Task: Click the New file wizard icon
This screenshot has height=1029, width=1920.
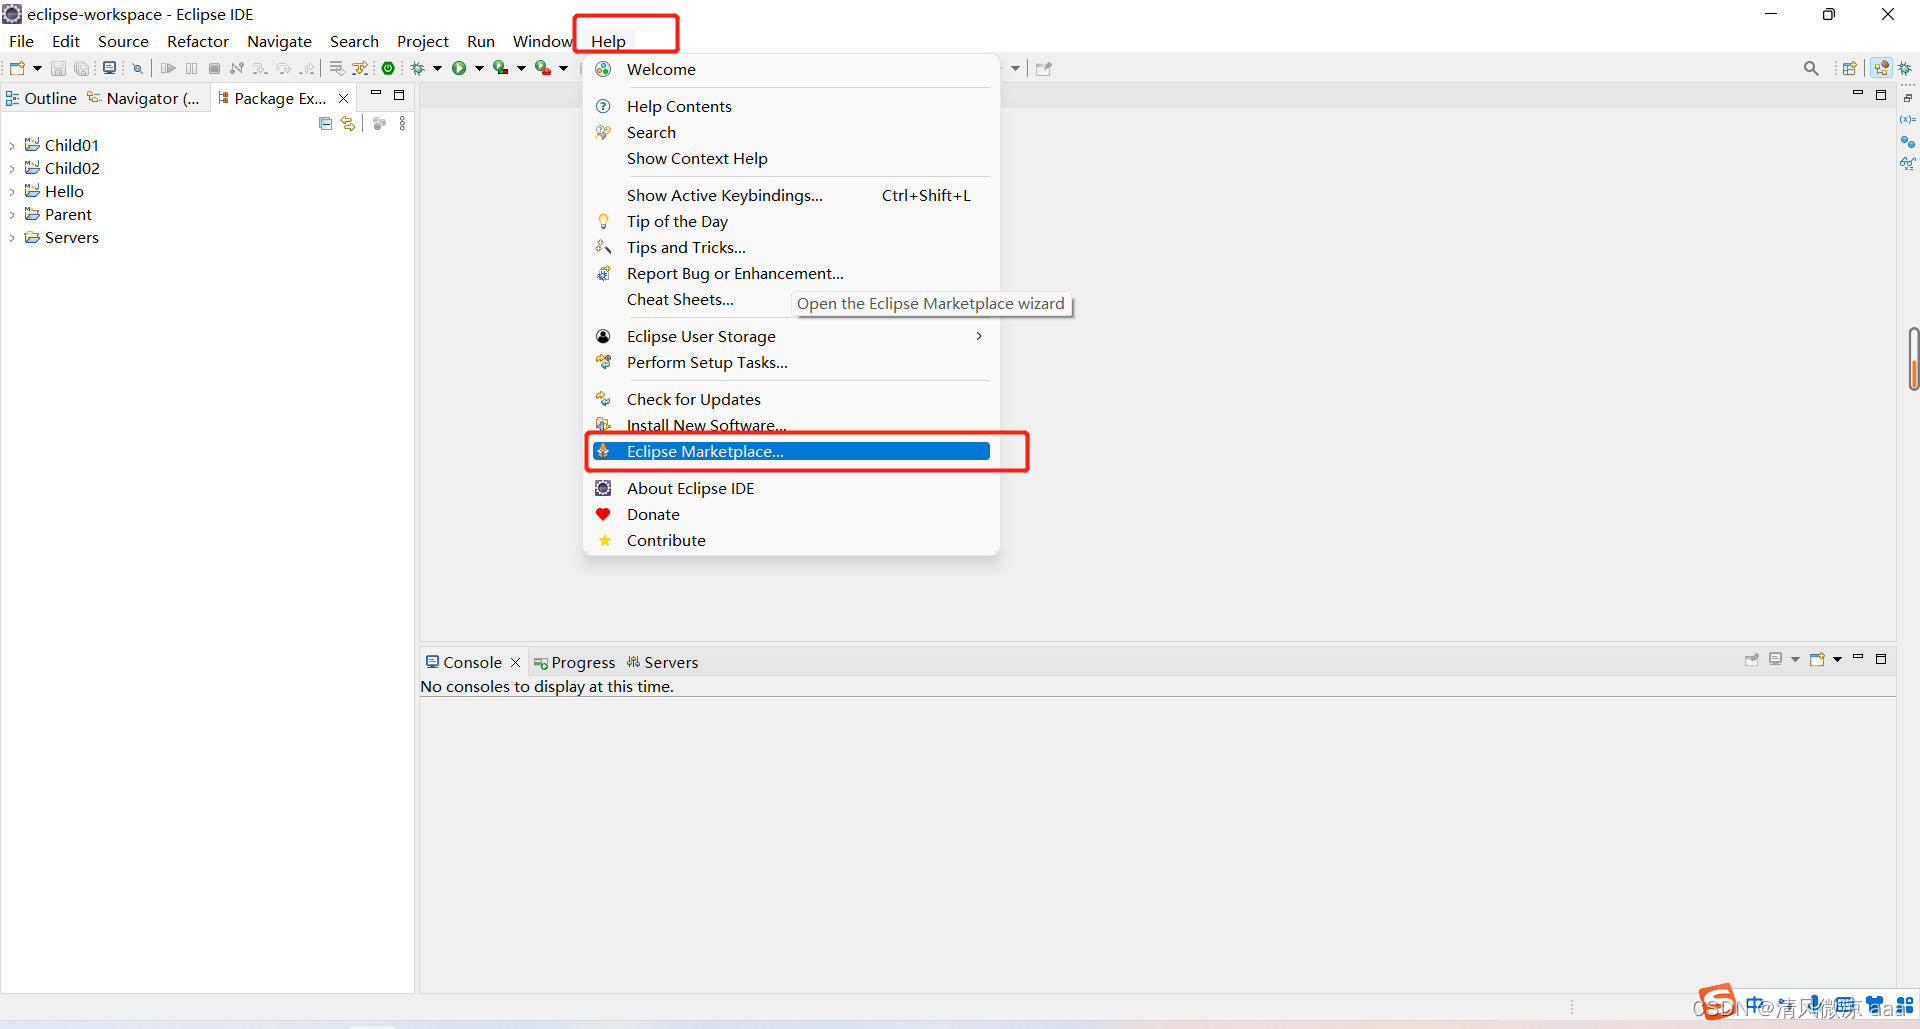Action: point(17,69)
